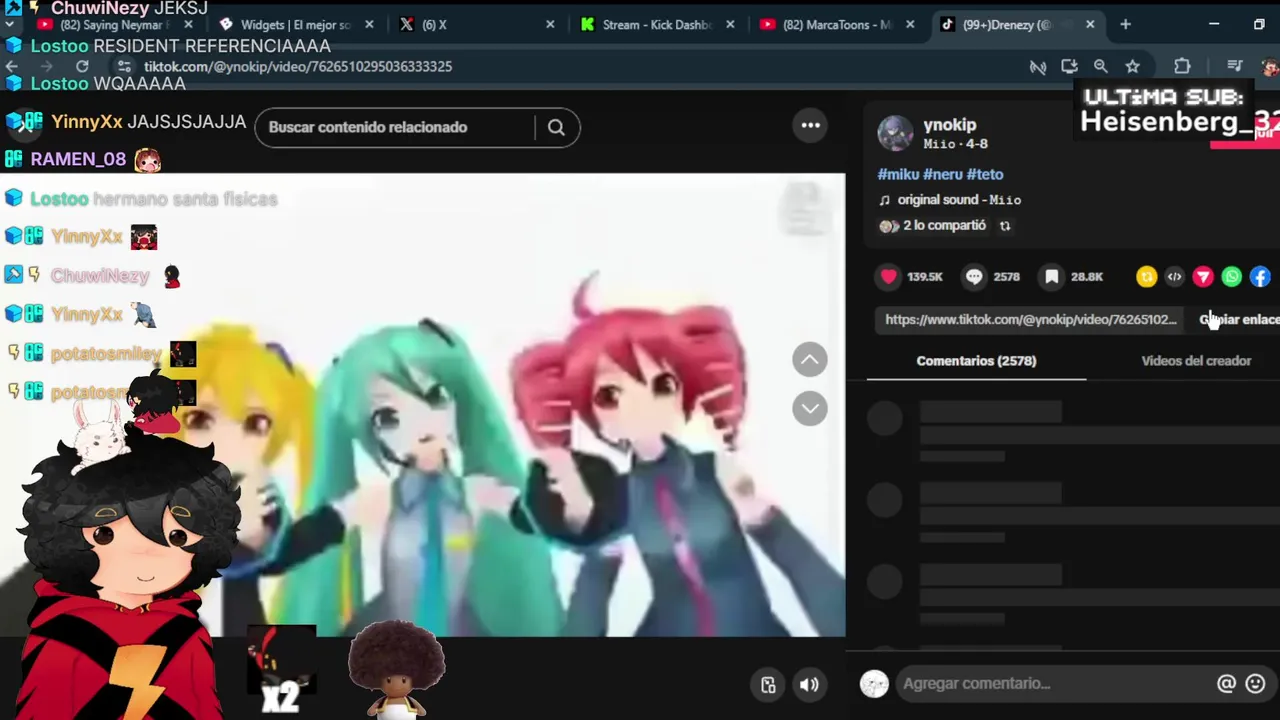Bookmark this page with the star icon
The height and width of the screenshot is (720, 1280).
click(1132, 66)
